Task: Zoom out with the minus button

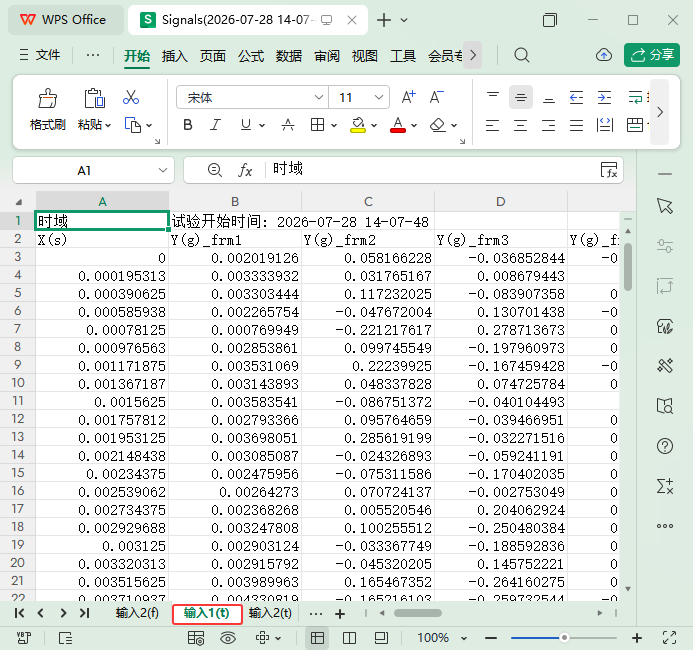Action: point(491,638)
